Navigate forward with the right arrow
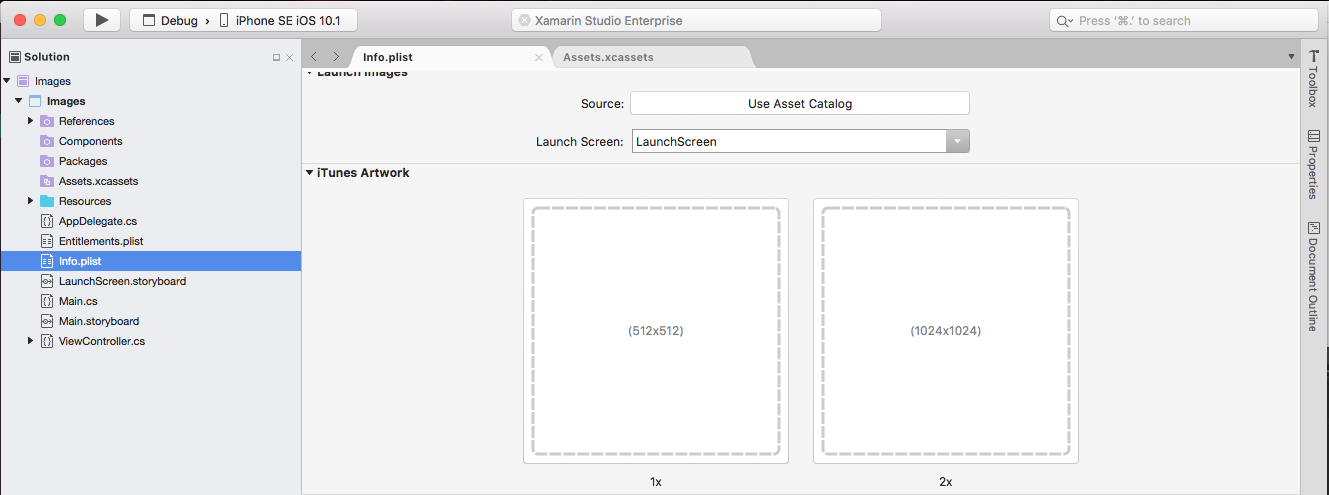This screenshot has width=1329, height=495. point(336,57)
